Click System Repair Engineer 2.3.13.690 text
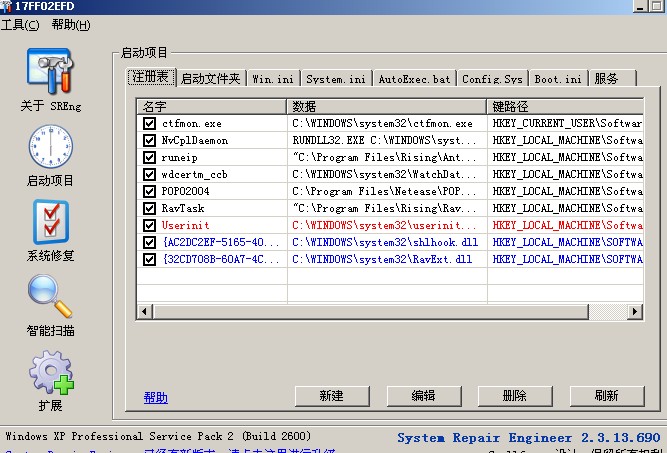 [x=529, y=438]
